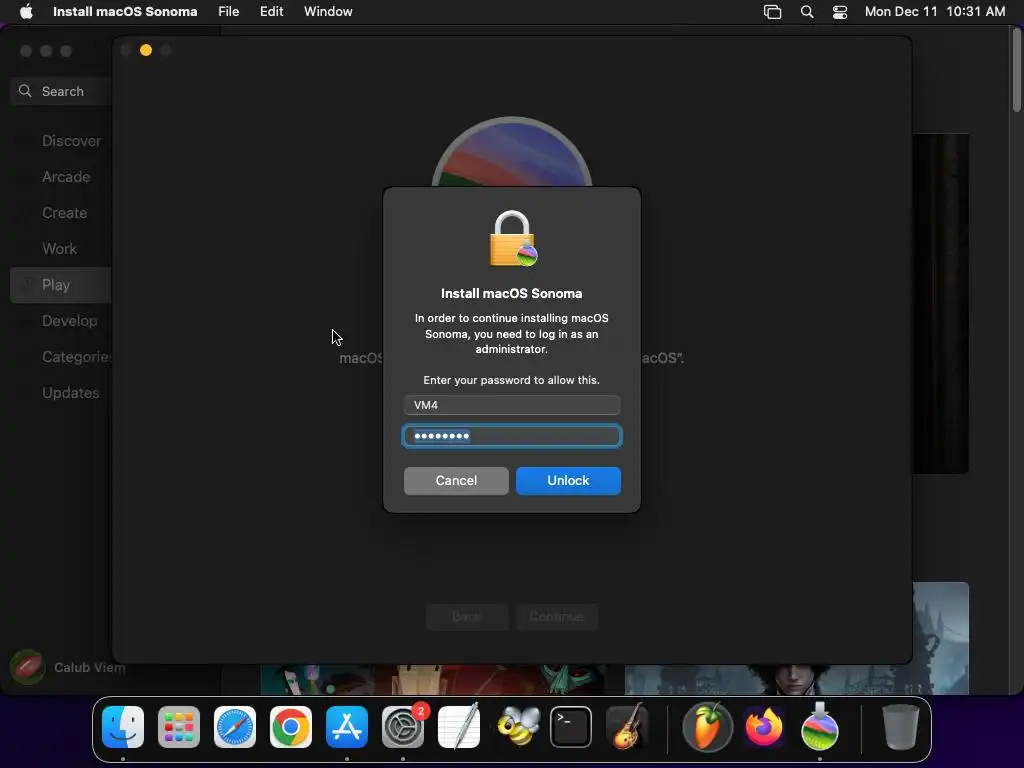Cancel the administrator password dialog
Viewport: 1024px width, 768px height.
[456, 481]
